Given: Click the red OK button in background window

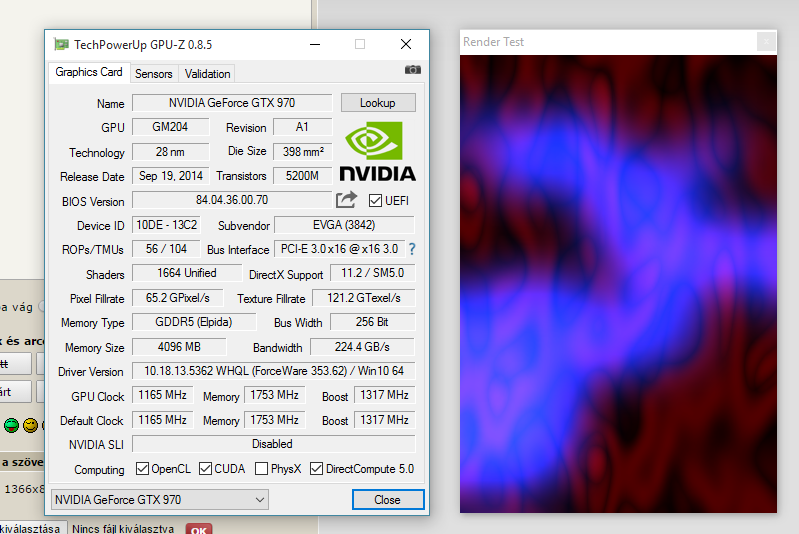Looking at the screenshot, I should 199,529.
